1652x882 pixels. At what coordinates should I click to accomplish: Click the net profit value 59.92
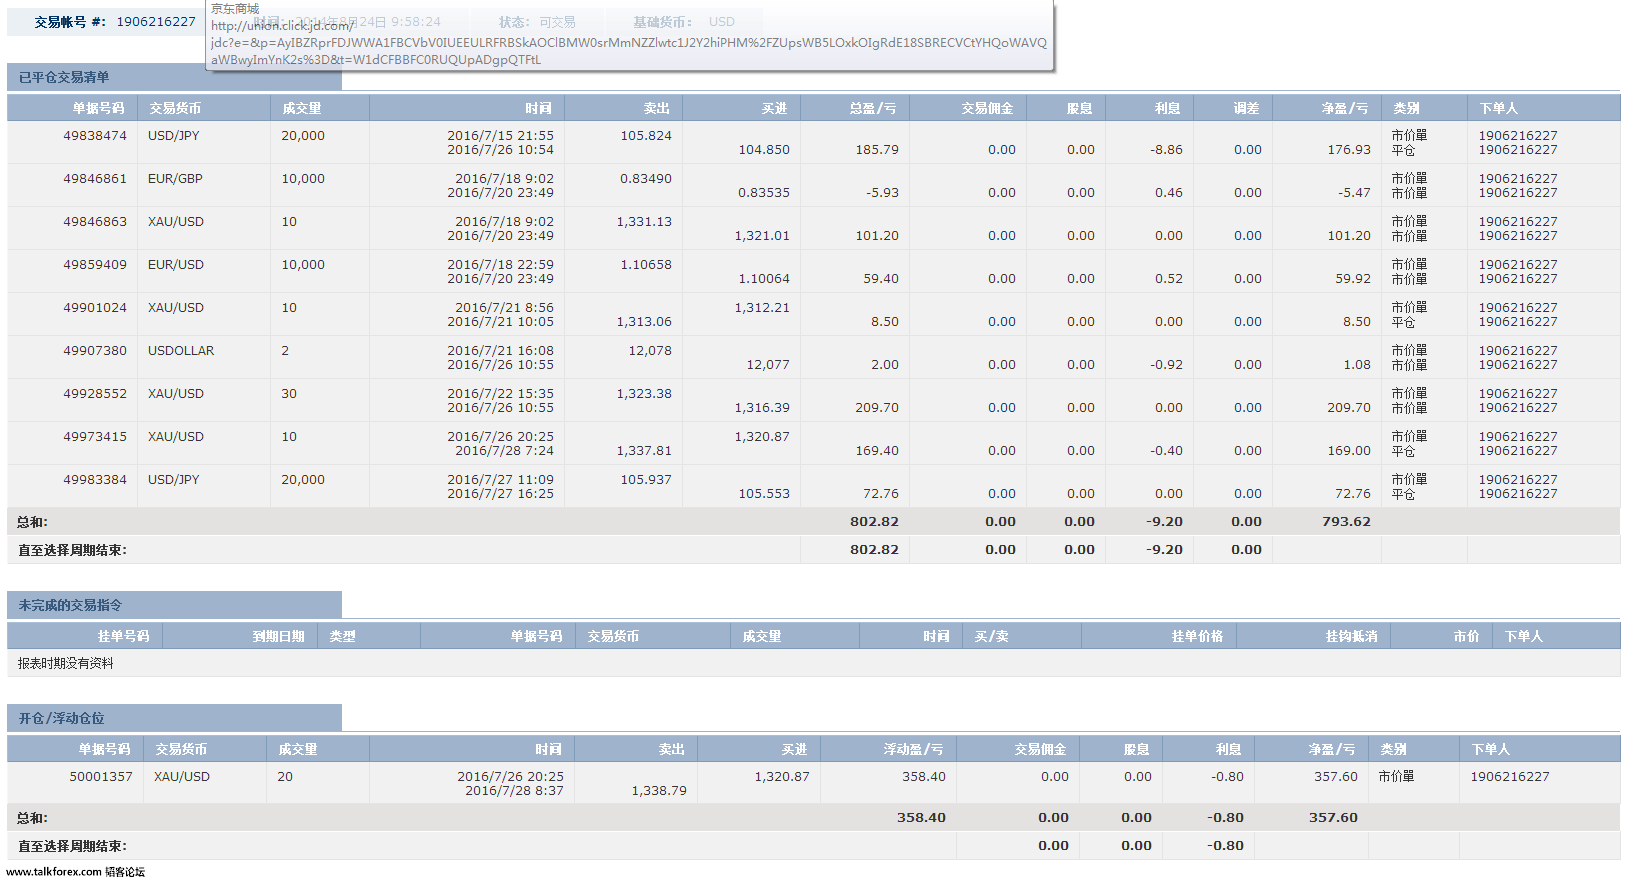coord(1353,279)
